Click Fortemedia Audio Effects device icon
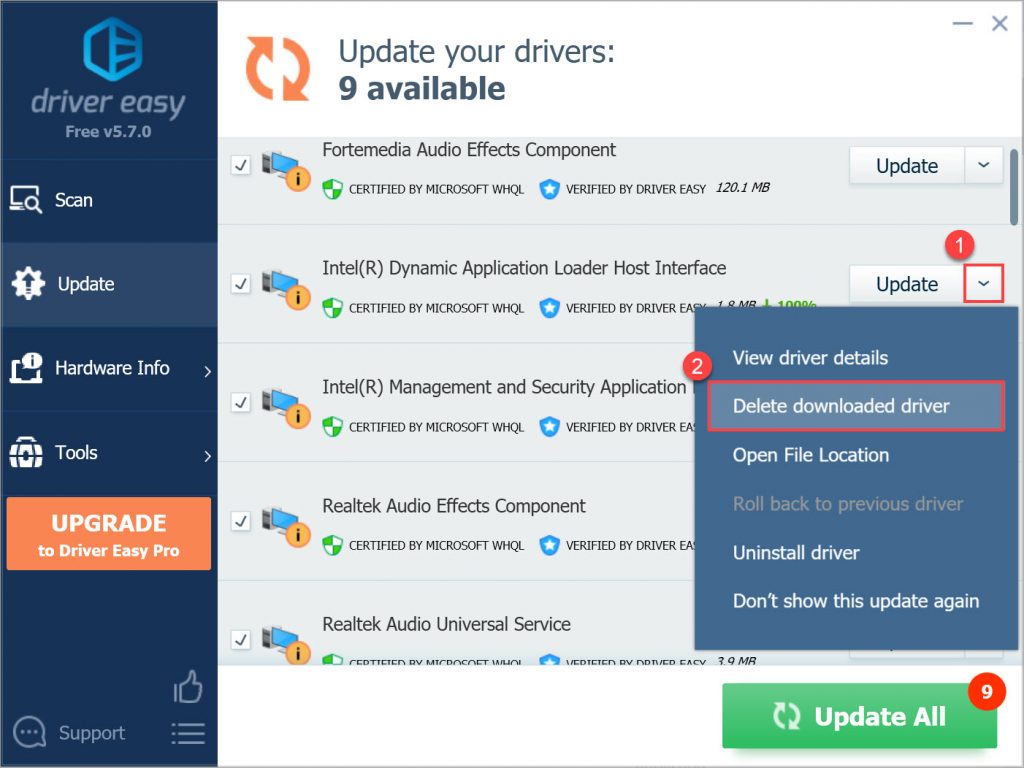 284,169
